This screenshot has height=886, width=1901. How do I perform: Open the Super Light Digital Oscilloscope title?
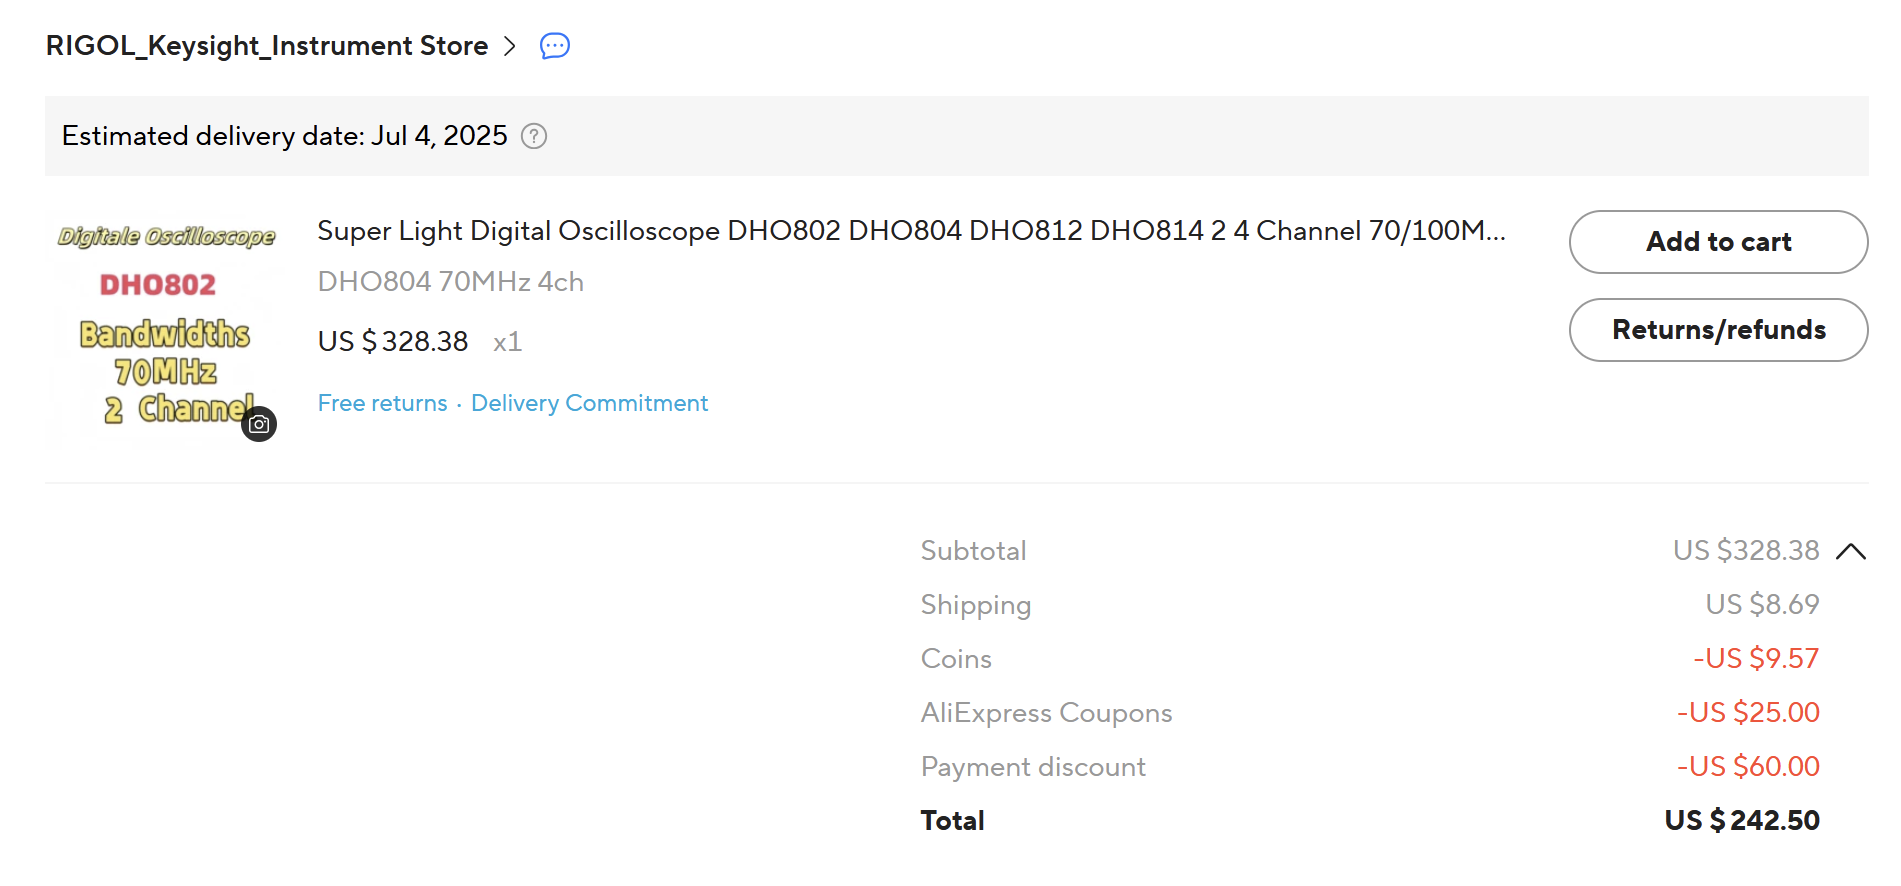(910, 231)
